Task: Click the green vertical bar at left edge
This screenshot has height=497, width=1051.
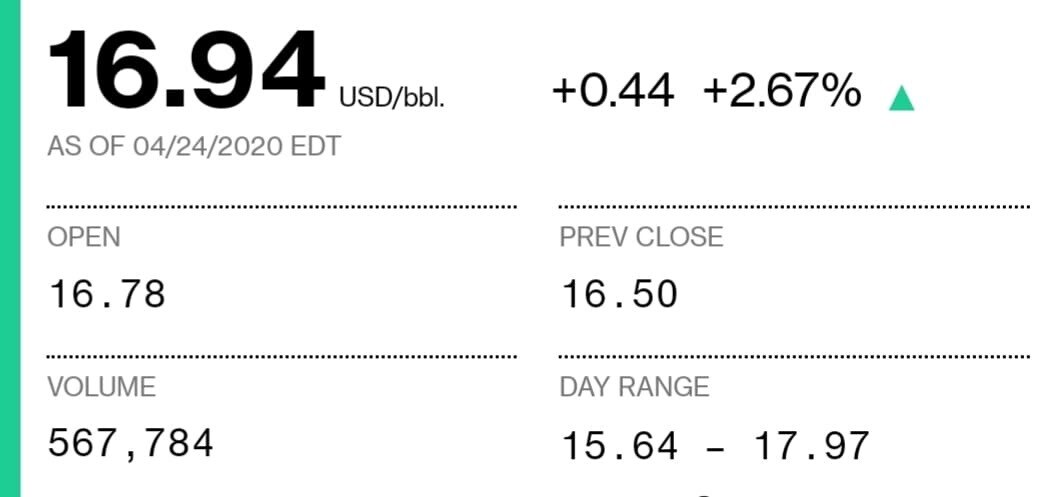Action: pos(9,248)
